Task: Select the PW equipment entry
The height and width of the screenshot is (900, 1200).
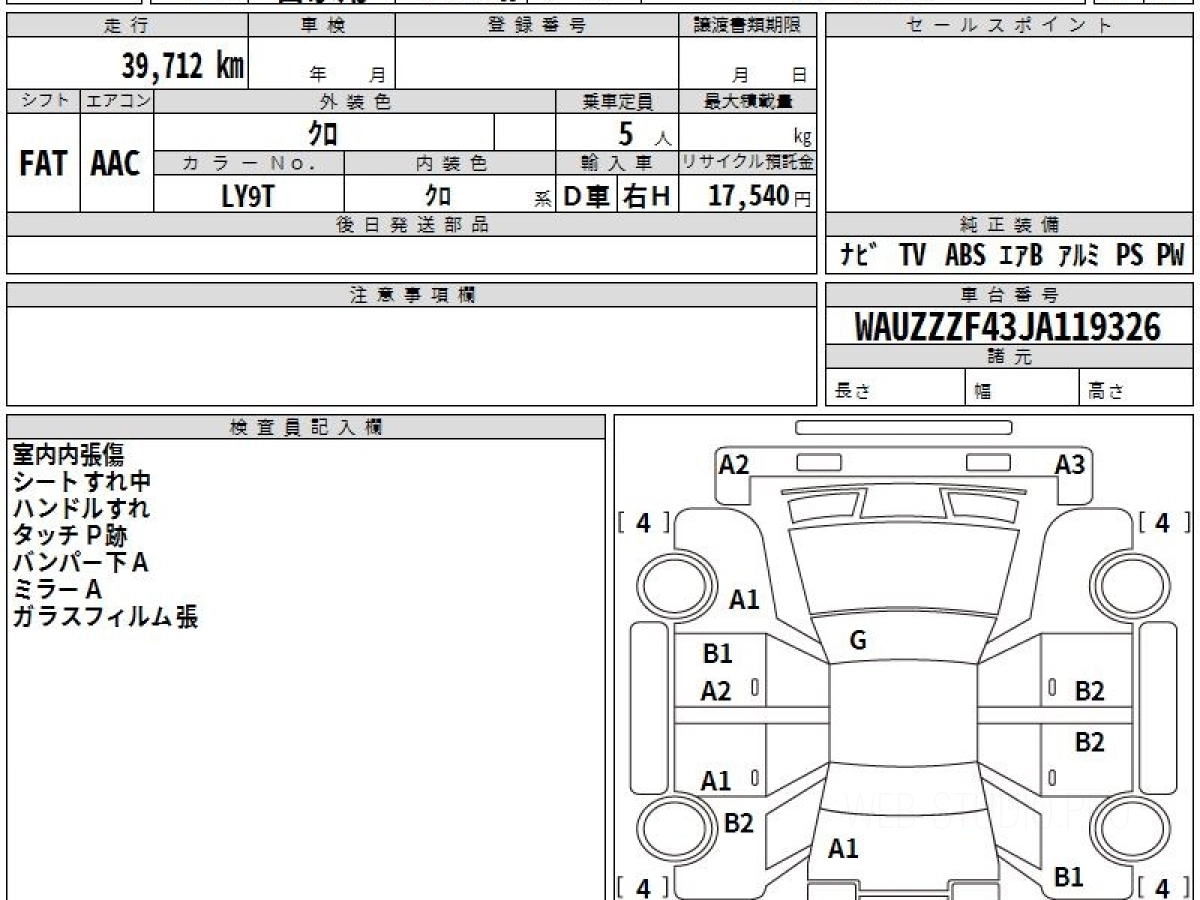Action: click(x=1170, y=255)
